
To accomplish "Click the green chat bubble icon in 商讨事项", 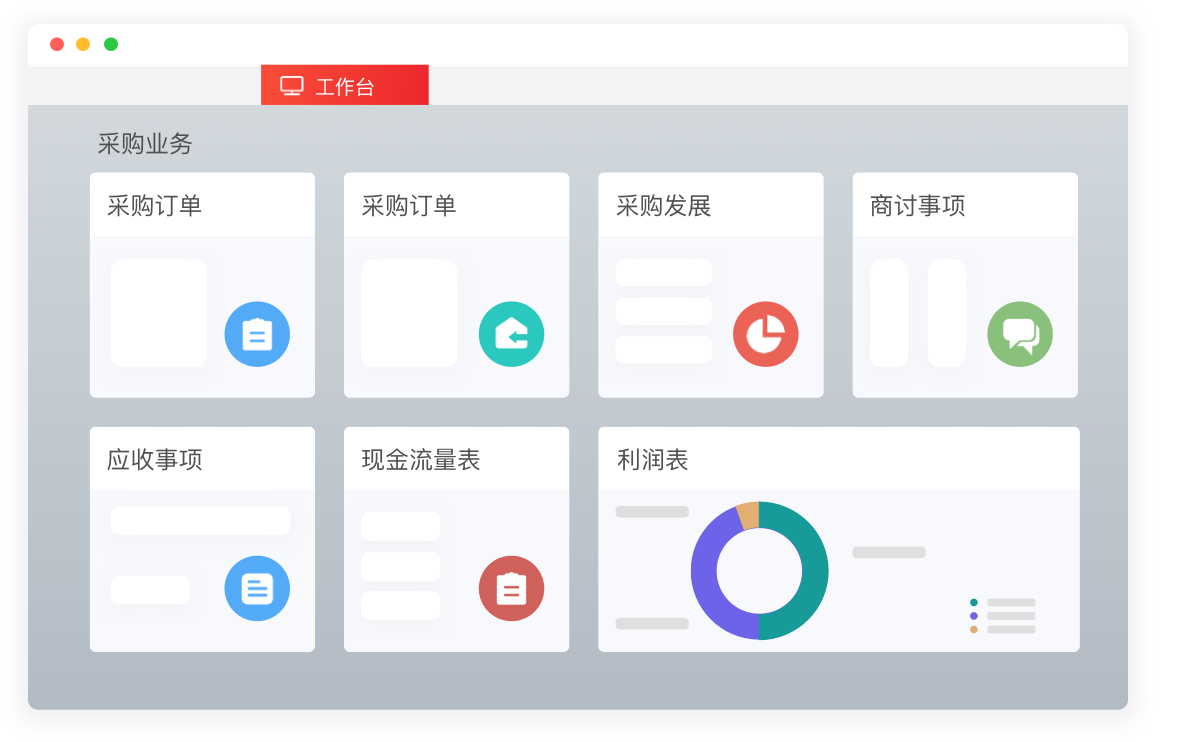I will click(1020, 334).
